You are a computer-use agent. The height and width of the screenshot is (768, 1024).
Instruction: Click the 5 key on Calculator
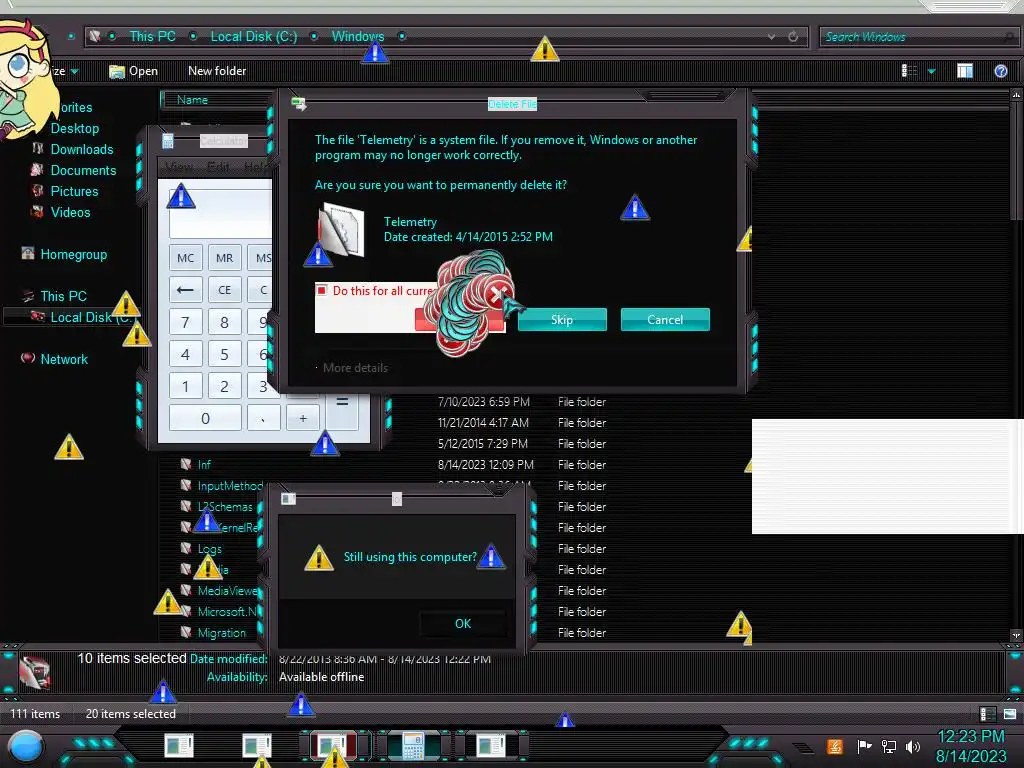(x=224, y=354)
